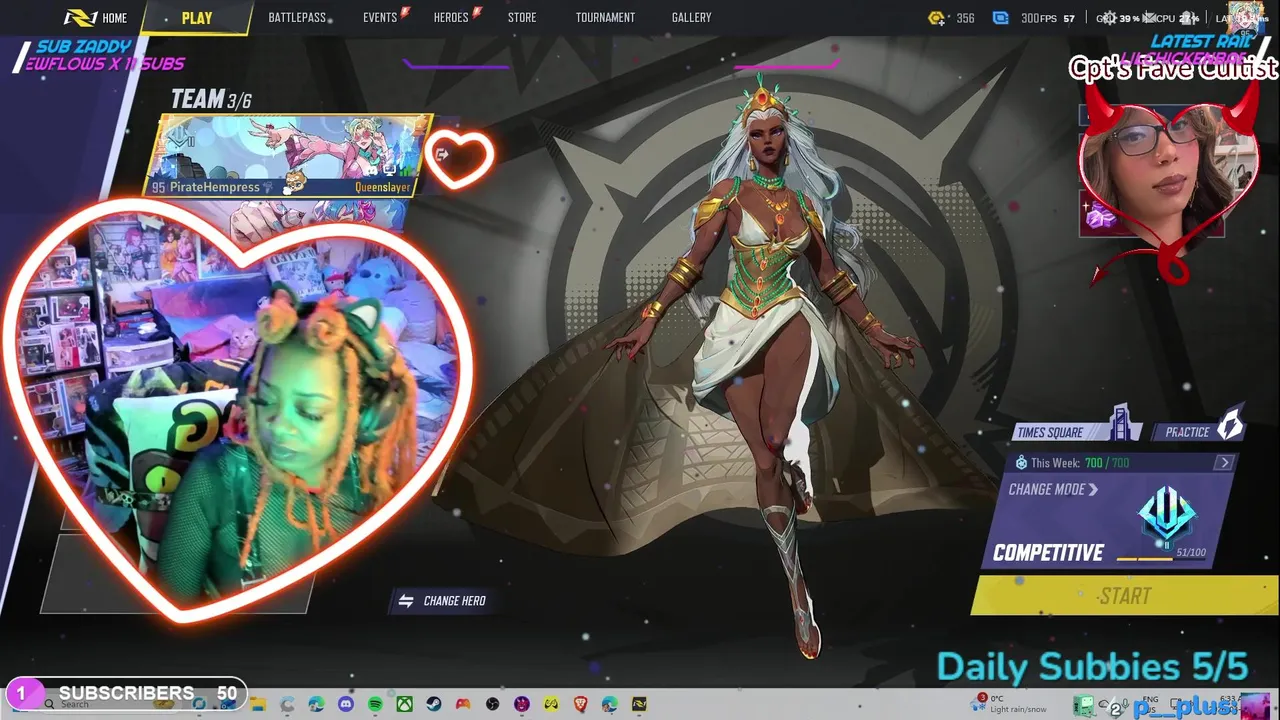Open the weather widget Light rain/snow
The image size is (1280, 720).
point(1012,704)
